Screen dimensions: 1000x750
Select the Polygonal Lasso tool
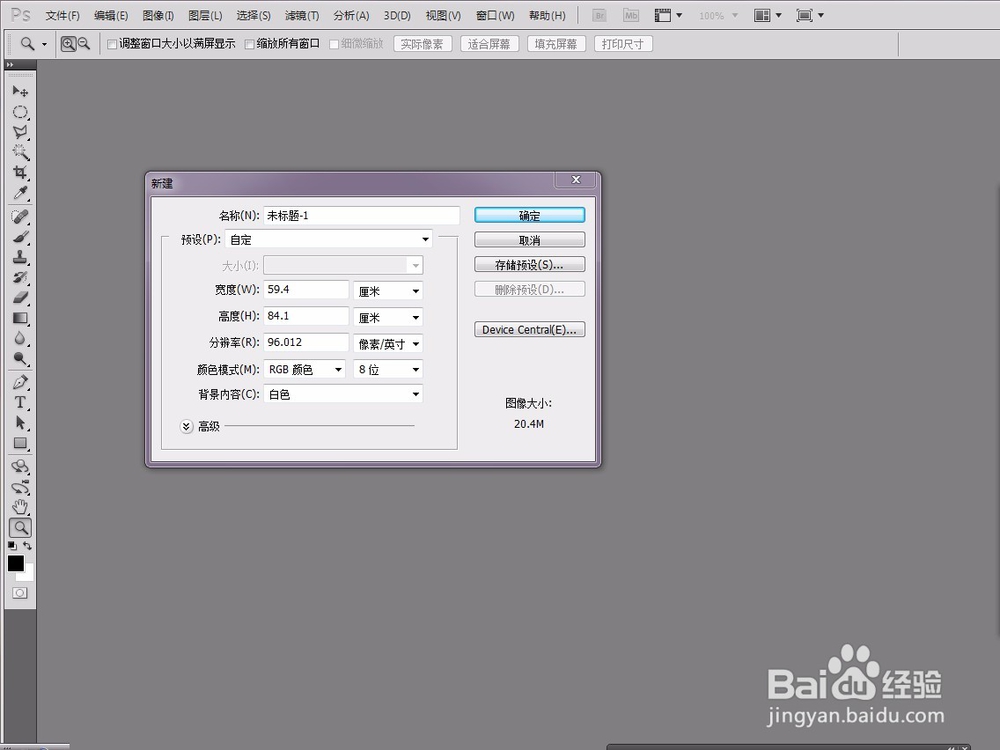pos(20,132)
